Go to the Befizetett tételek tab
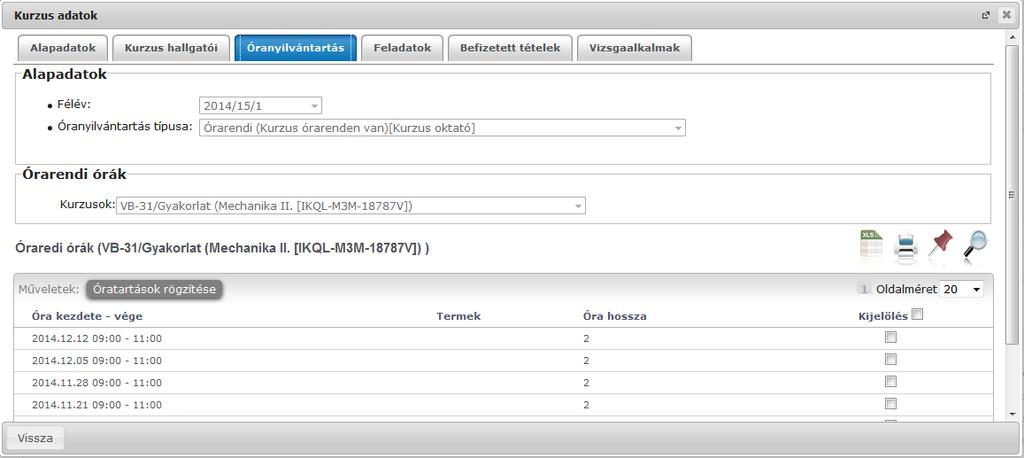The image size is (1024, 458). [510, 48]
